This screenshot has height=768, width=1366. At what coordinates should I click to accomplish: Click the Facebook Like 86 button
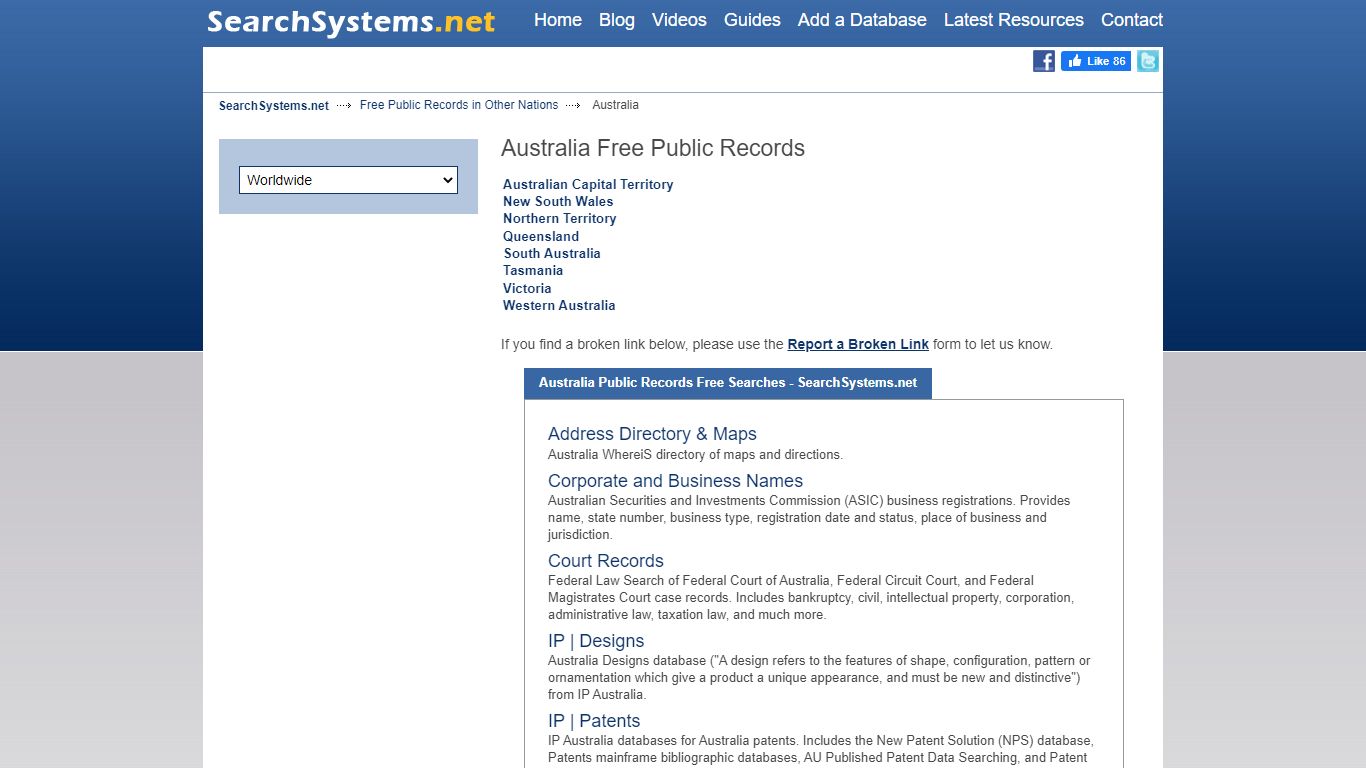click(1096, 61)
